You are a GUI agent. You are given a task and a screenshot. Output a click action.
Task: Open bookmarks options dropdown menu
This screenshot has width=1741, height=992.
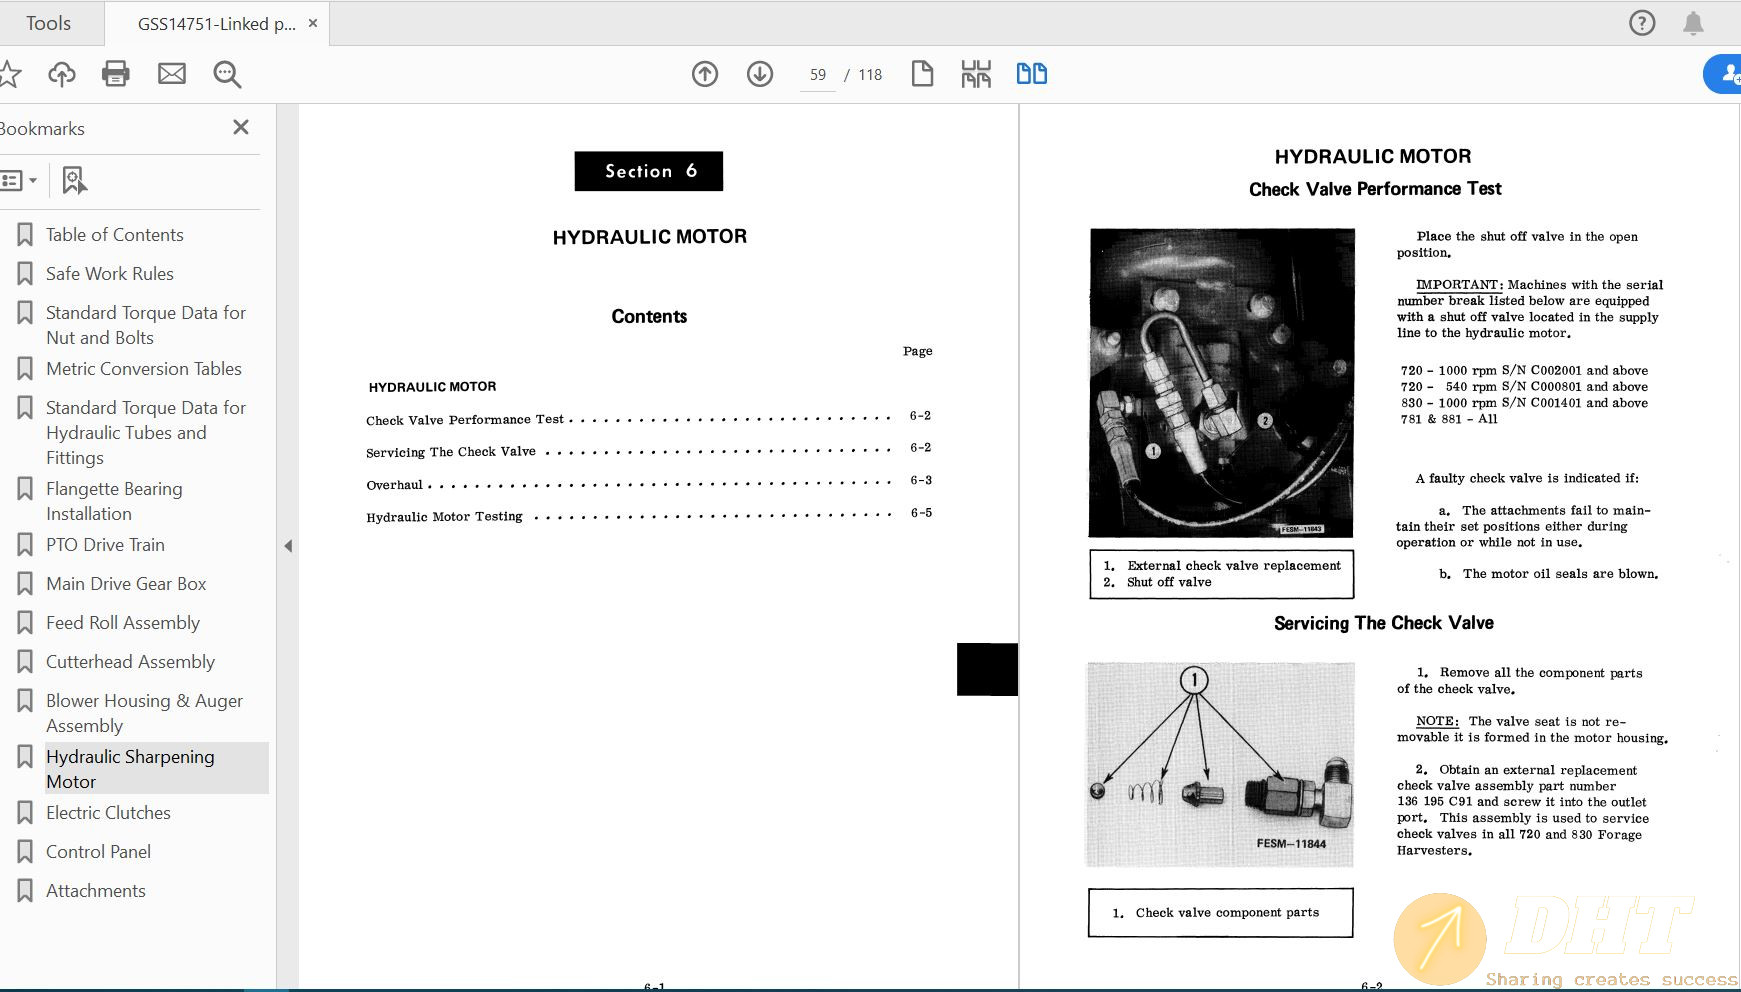[19, 181]
